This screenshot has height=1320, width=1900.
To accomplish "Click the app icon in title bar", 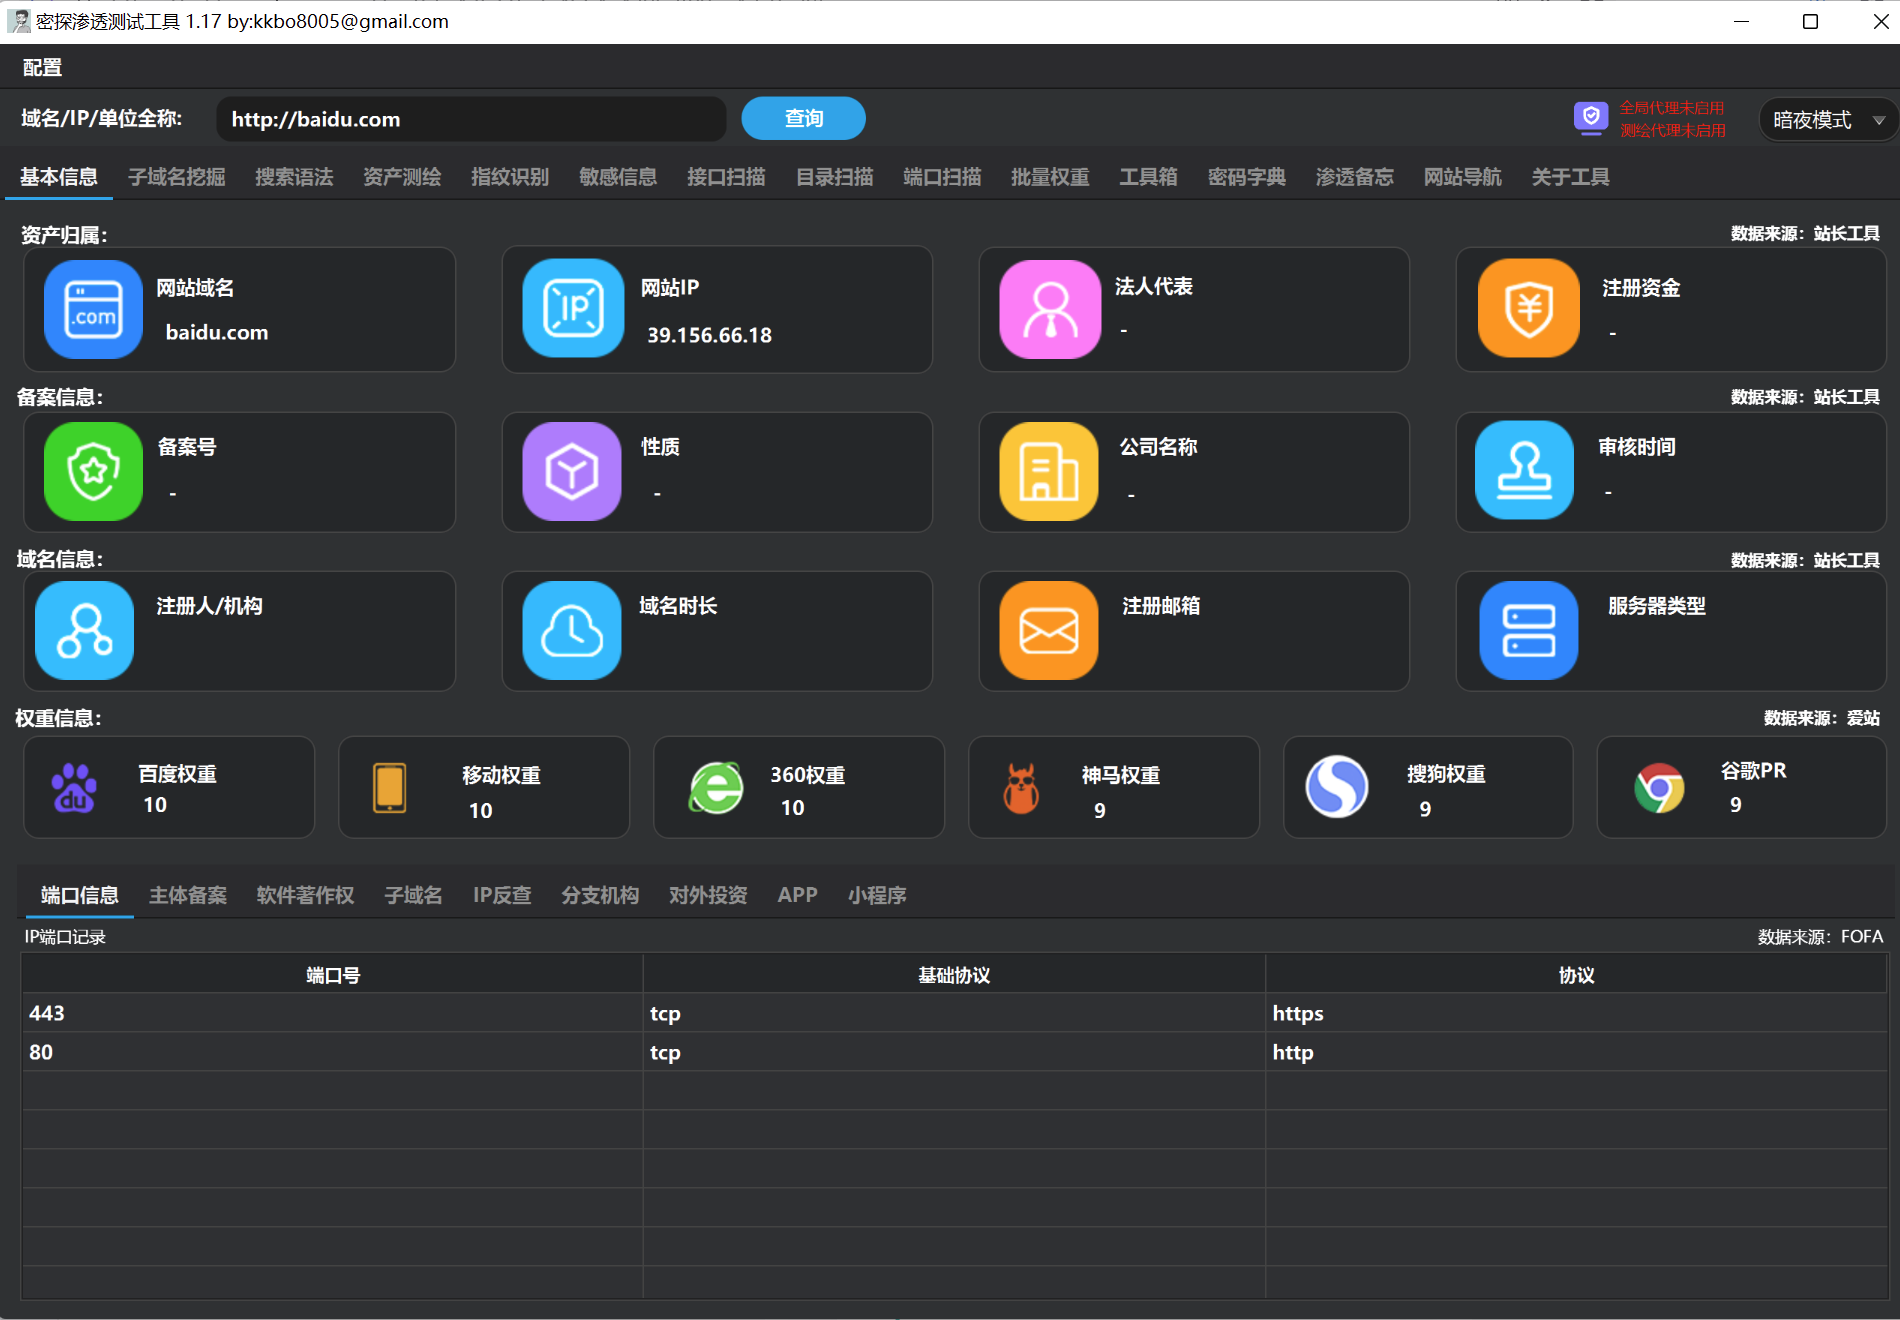I will click(19, 21).
